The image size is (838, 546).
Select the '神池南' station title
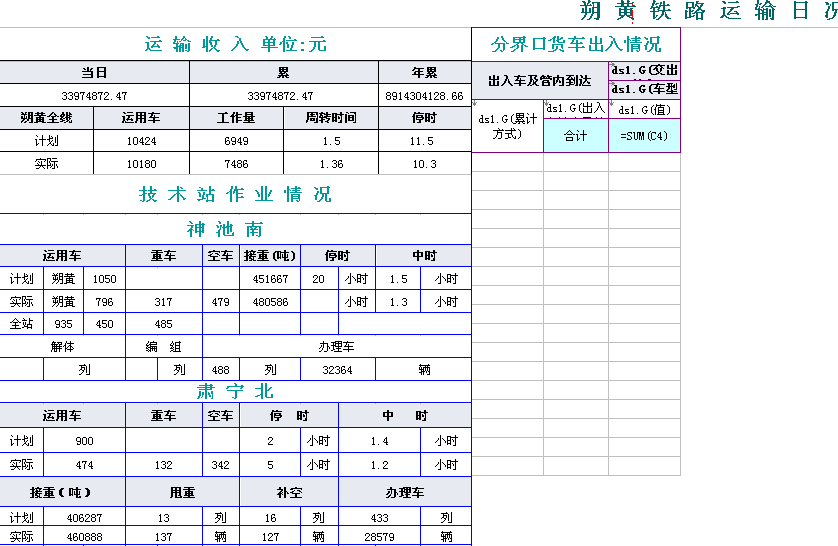pyautogui.click(x=235, y=229)
